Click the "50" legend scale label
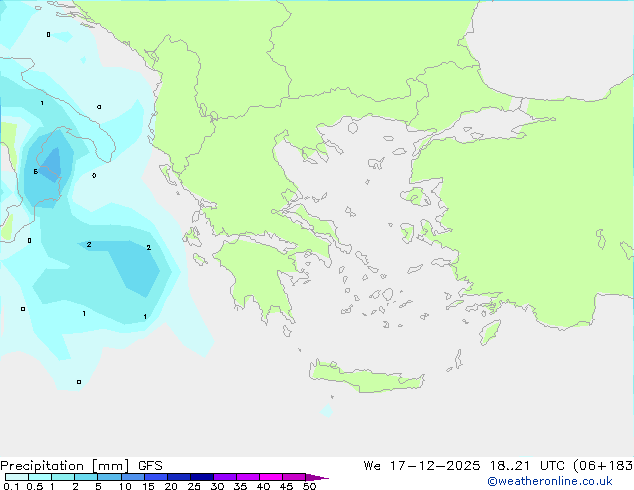The height and width of the screenshot is (490, 634). (309, 486)
